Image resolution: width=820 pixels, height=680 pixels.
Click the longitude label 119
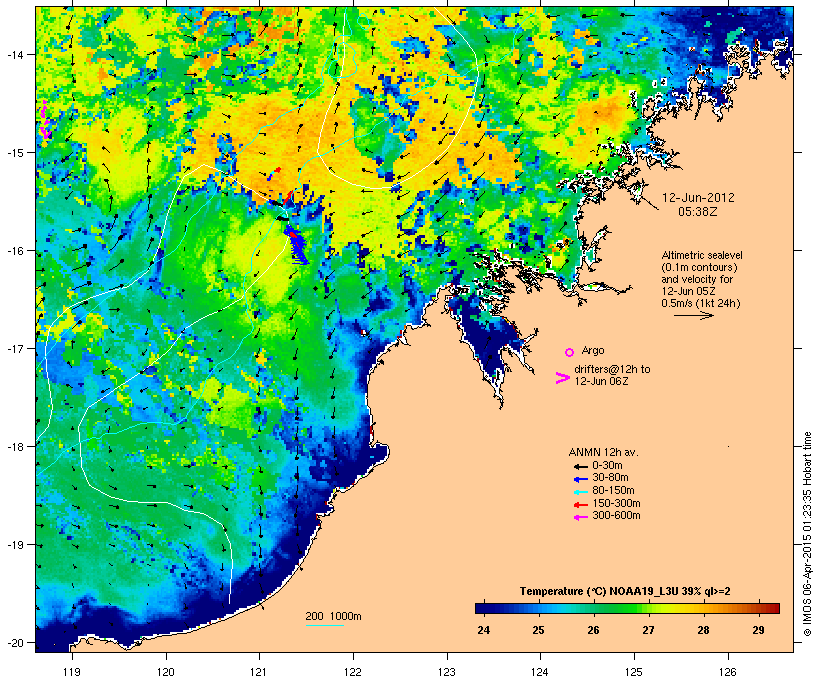tap(72, 672)
